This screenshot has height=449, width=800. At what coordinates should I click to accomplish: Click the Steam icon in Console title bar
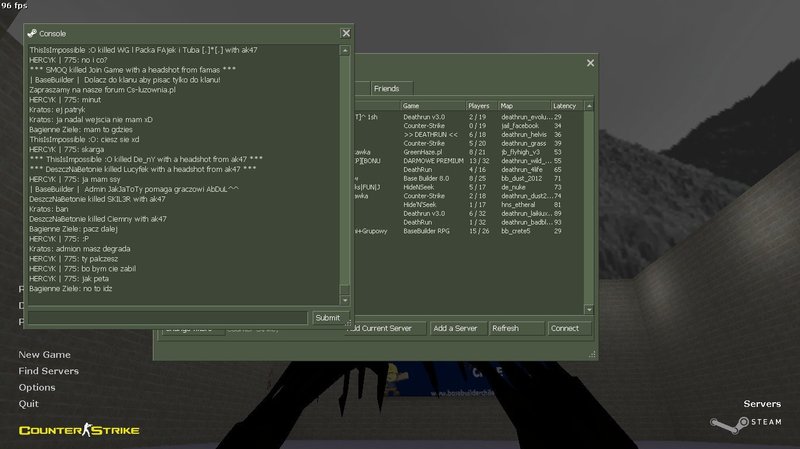tap(32, 33)
